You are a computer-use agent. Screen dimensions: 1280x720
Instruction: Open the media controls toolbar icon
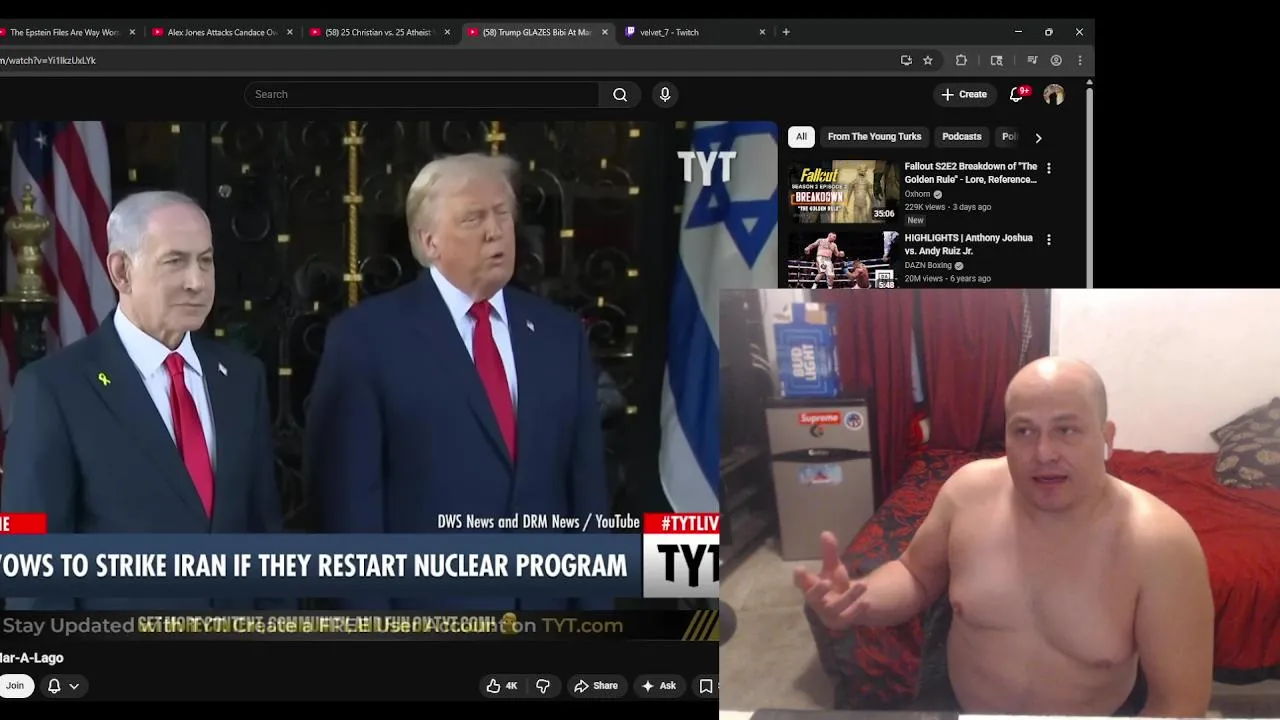pyautogui.click(x=1032, y=60)
